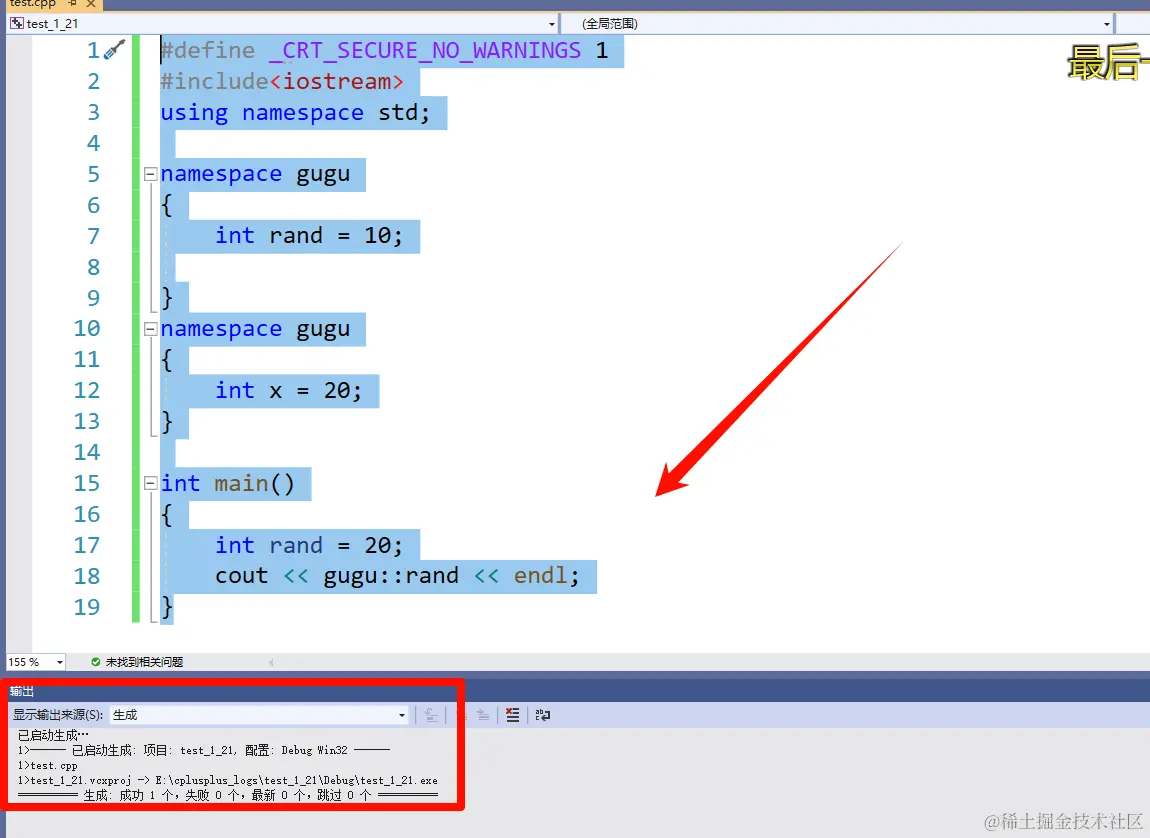Click the Clear All output icon
Viewport: 1150px width, 838px height.
click(513, 715)
